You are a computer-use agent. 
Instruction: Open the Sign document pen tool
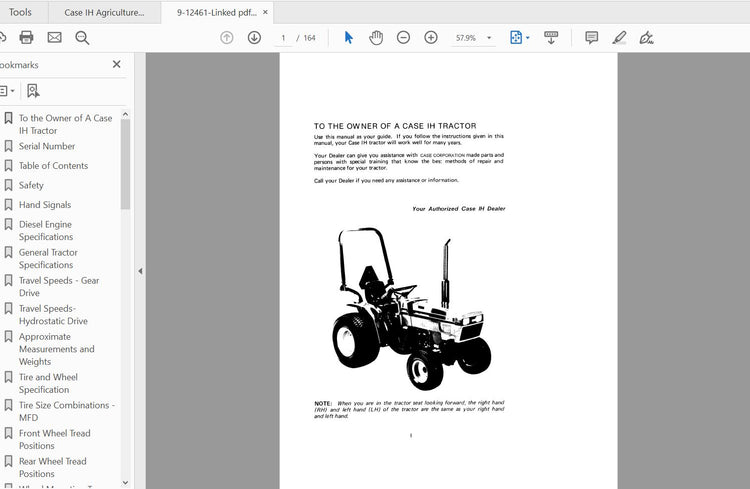tap(647, 38)
